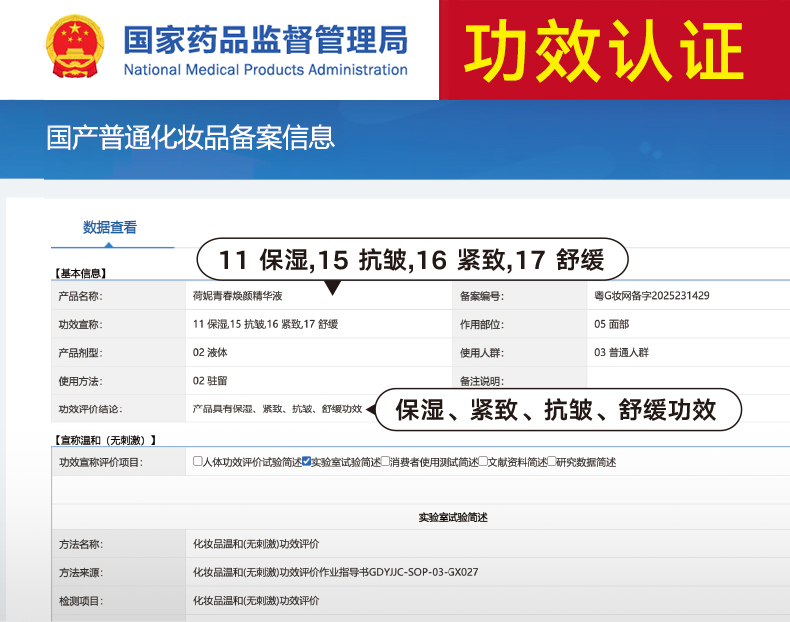Click method source text with GDYJJC-SOP-03-GX027
The width and height of the screenshot is (790, 622).
click(336, 572)
